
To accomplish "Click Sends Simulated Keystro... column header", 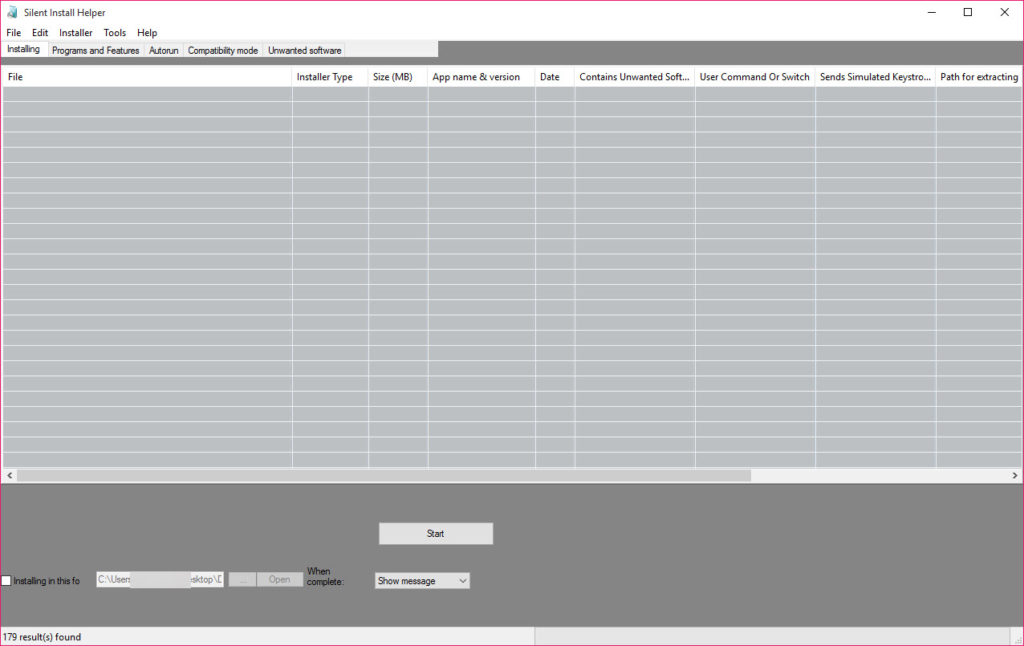I will (x=875, y=77).
